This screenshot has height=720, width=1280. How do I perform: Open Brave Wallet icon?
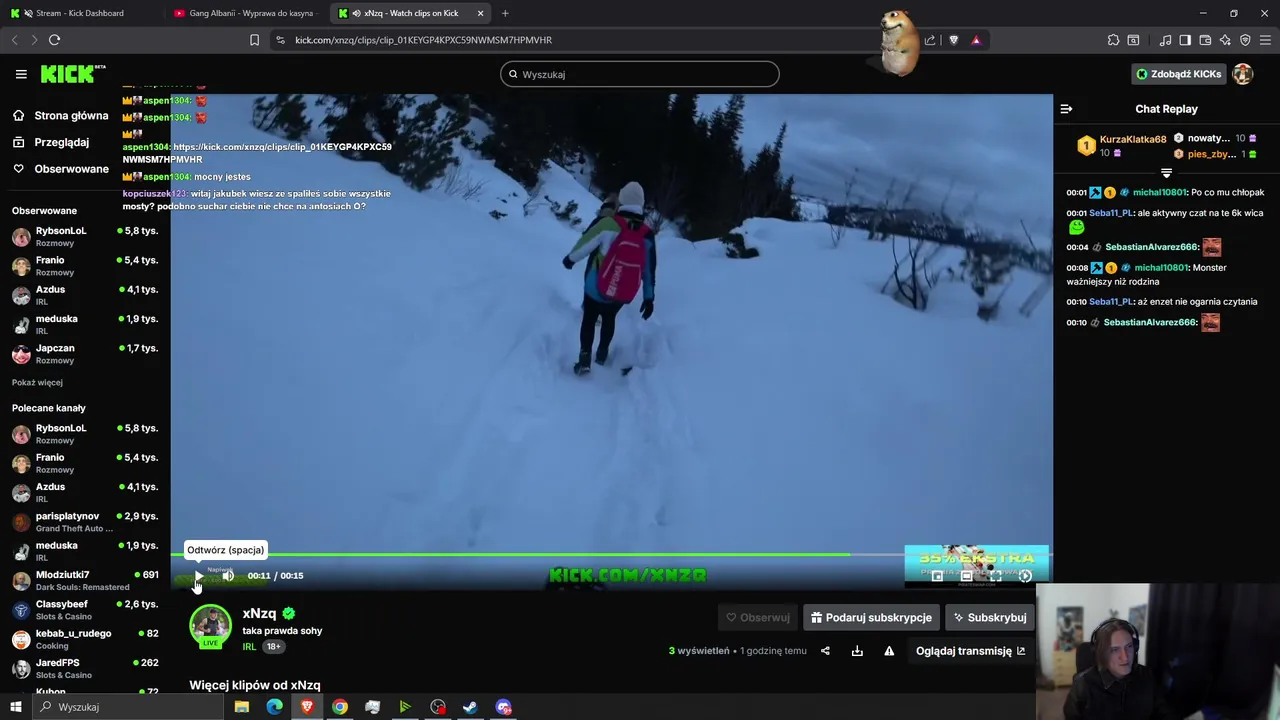click(1205, 40)
